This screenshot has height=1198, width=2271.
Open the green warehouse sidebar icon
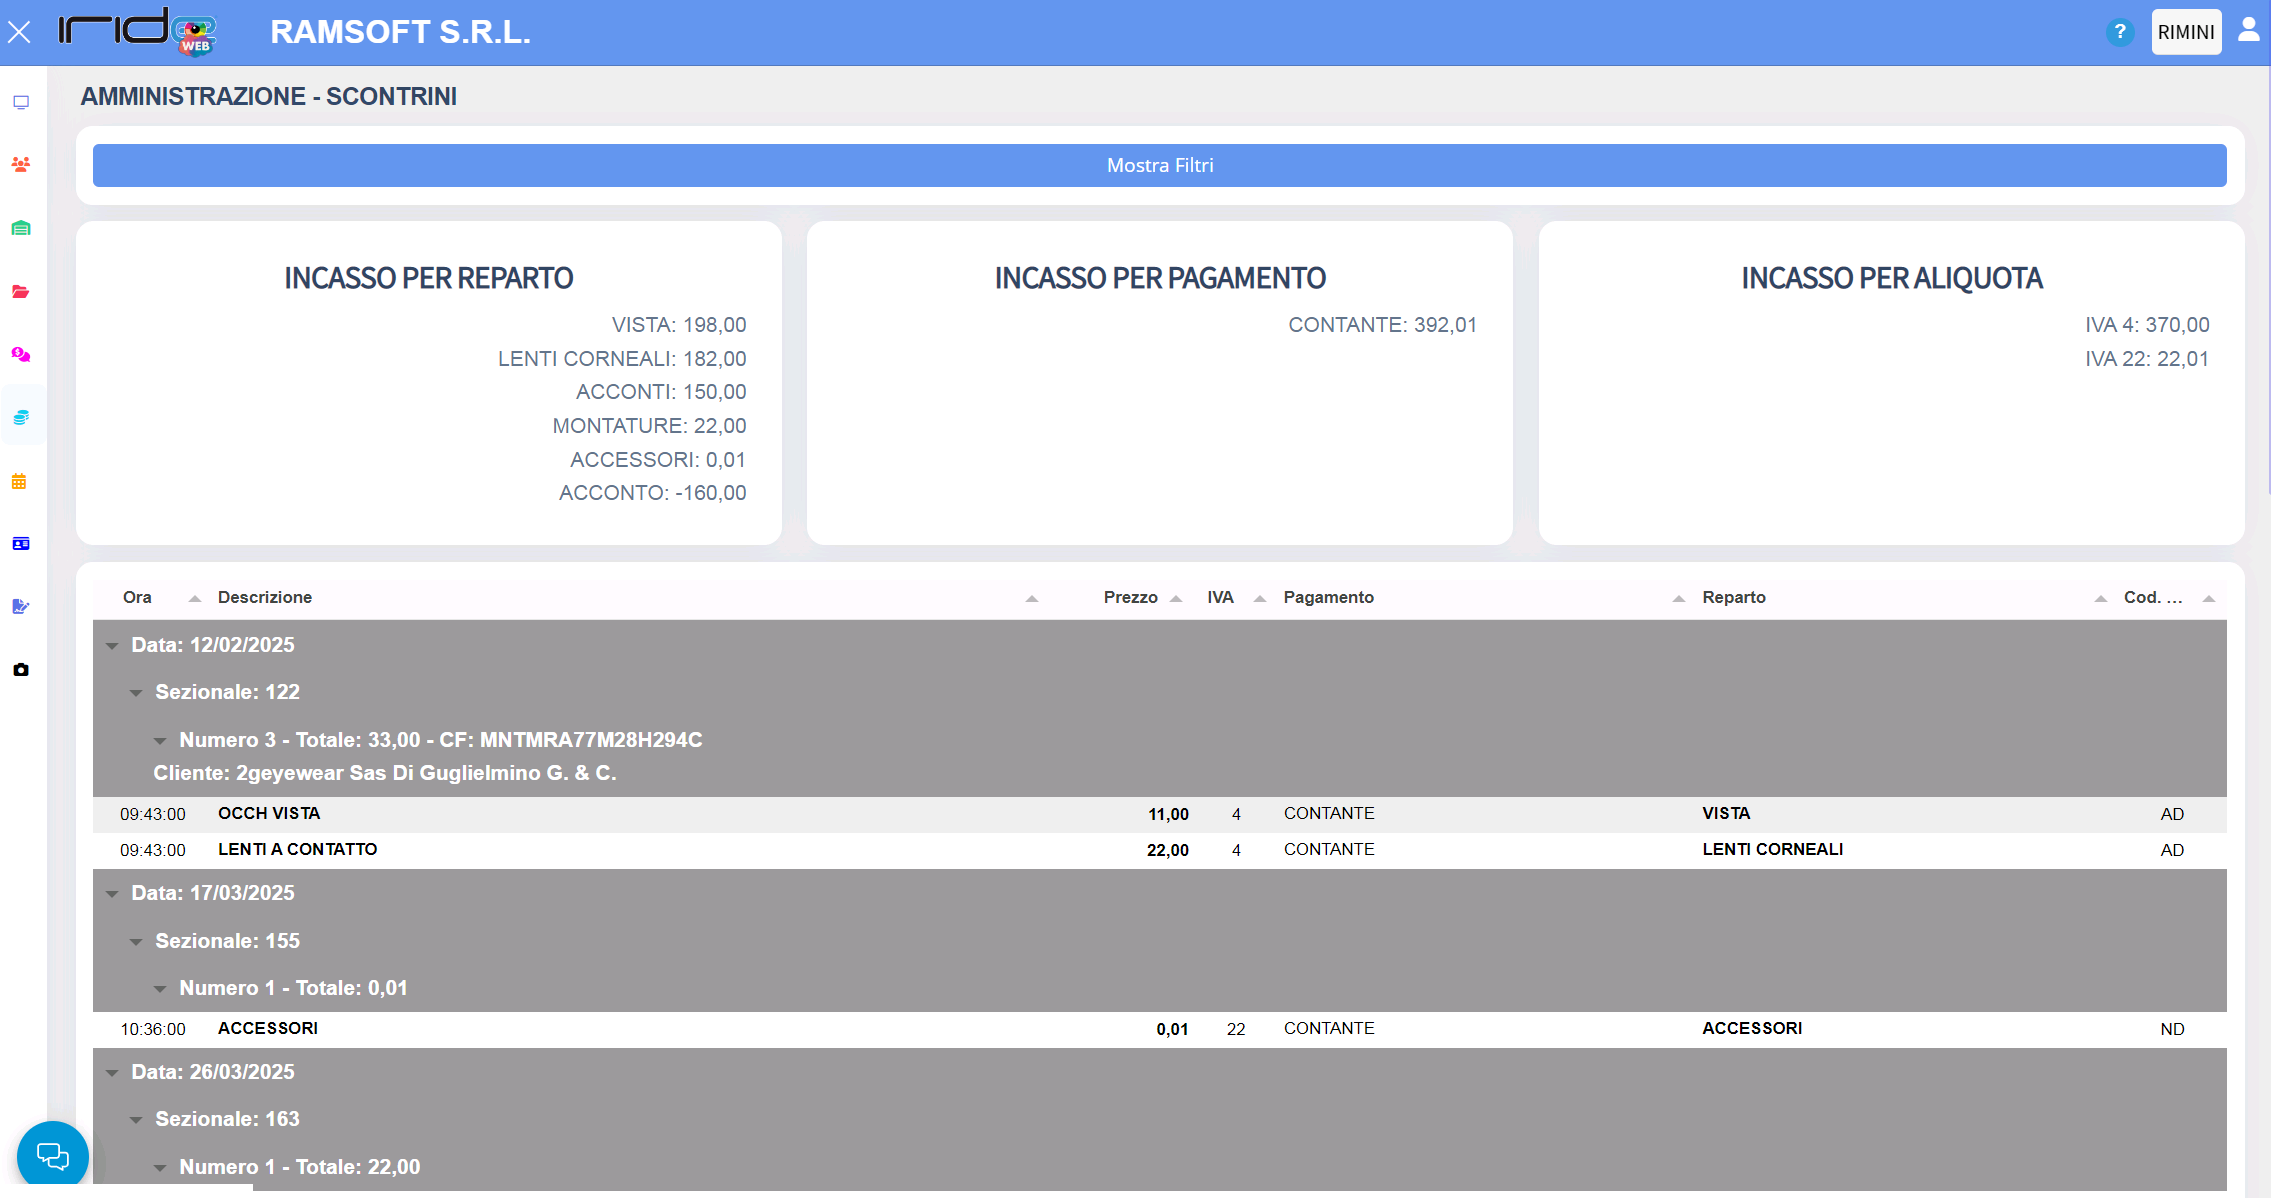21,228
